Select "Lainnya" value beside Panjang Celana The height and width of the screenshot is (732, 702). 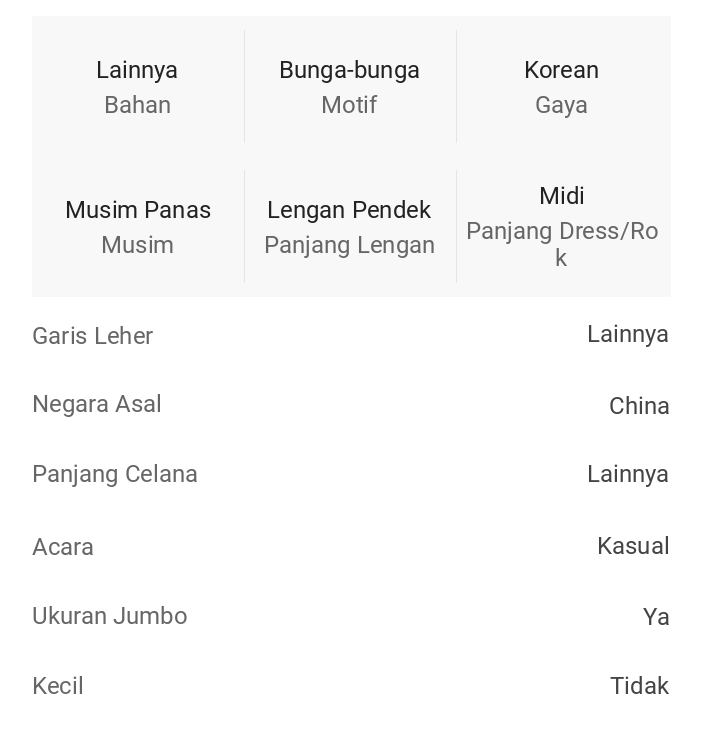[x=627, y=474]
